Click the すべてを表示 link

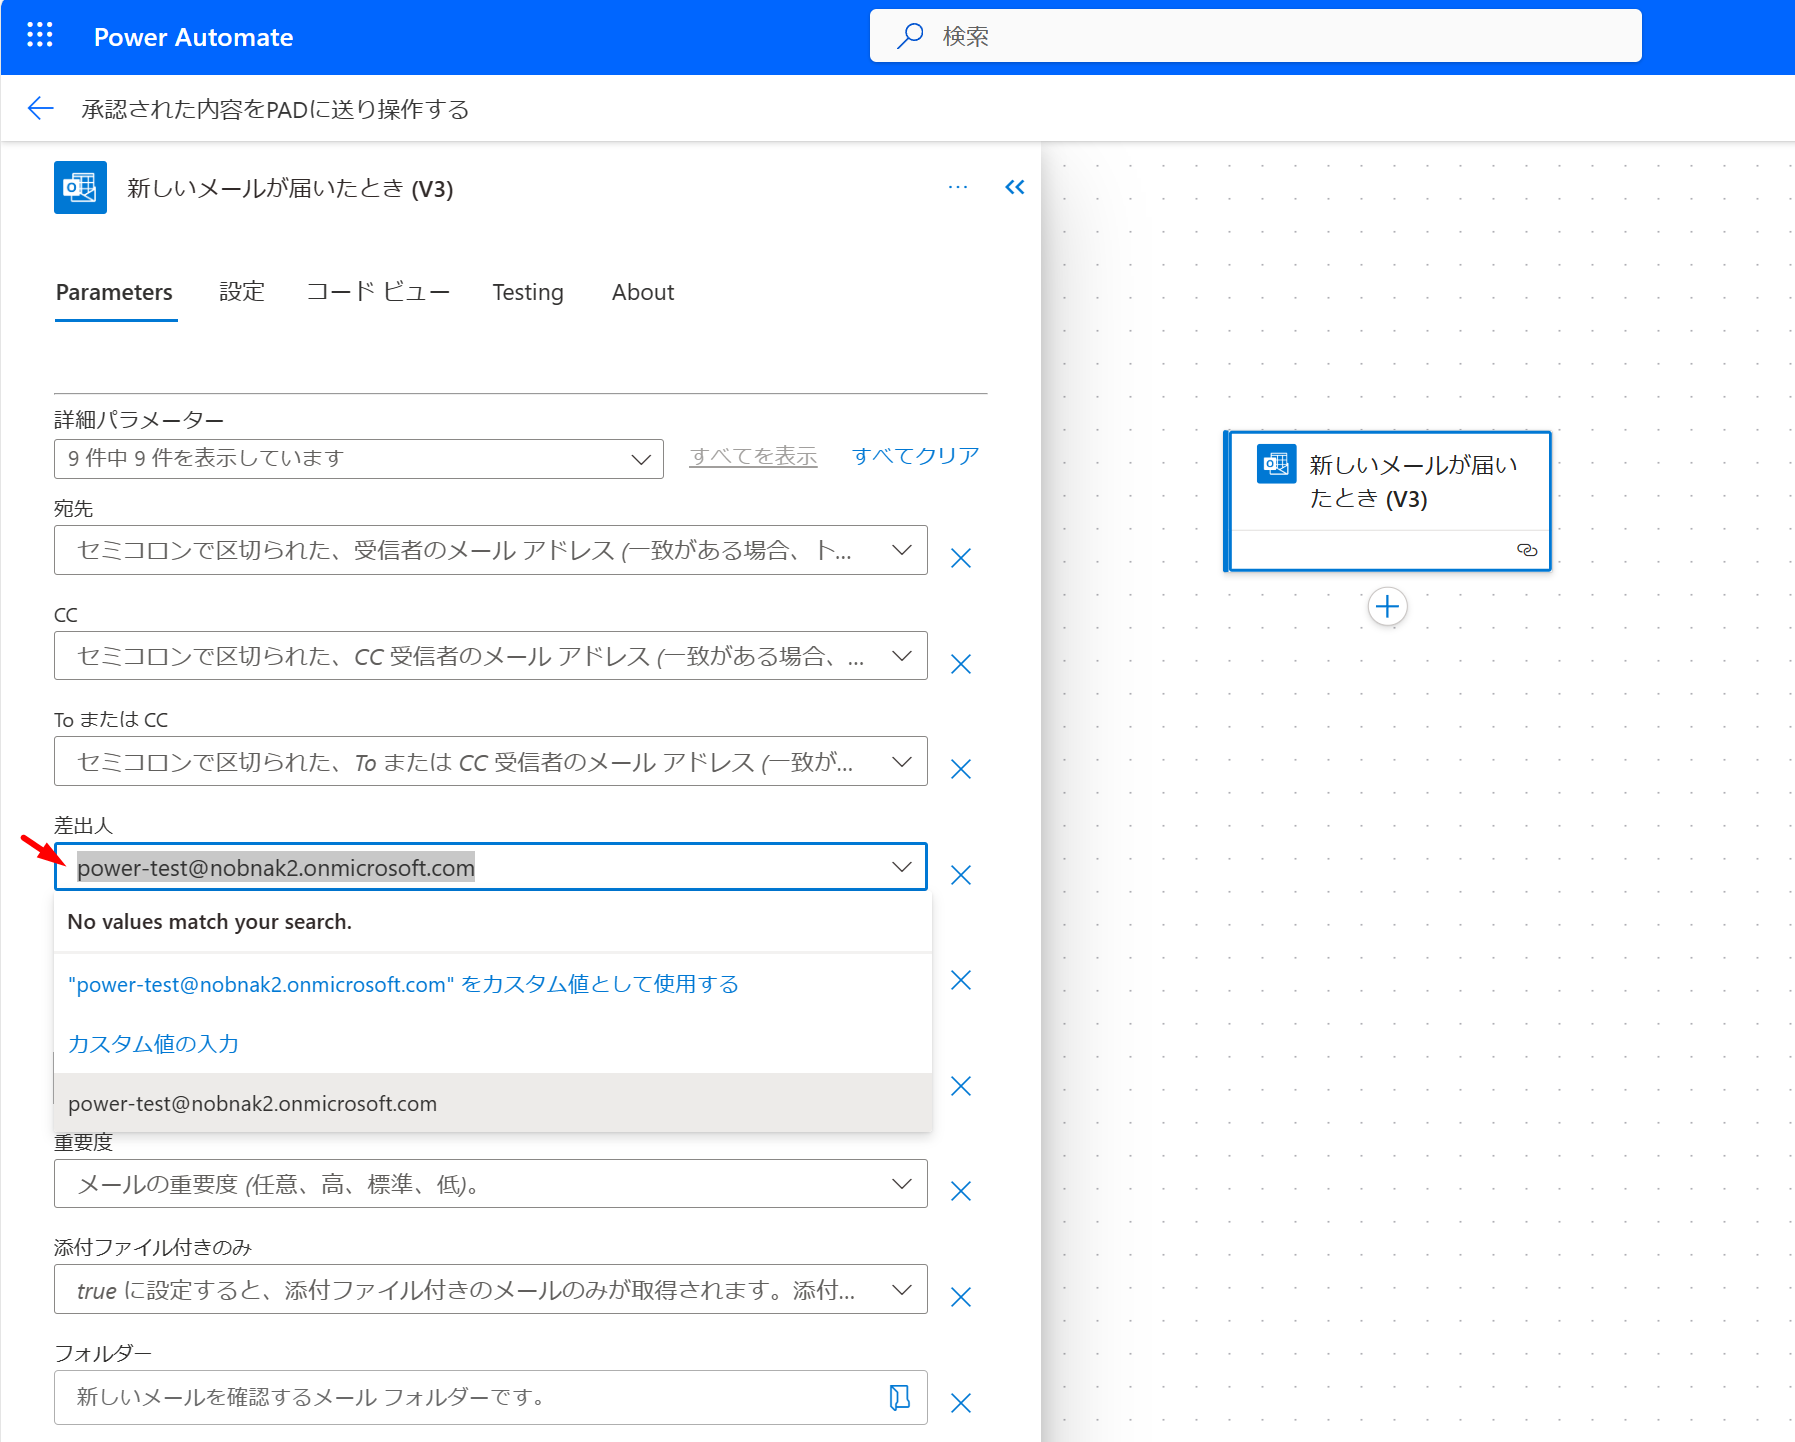753,456
